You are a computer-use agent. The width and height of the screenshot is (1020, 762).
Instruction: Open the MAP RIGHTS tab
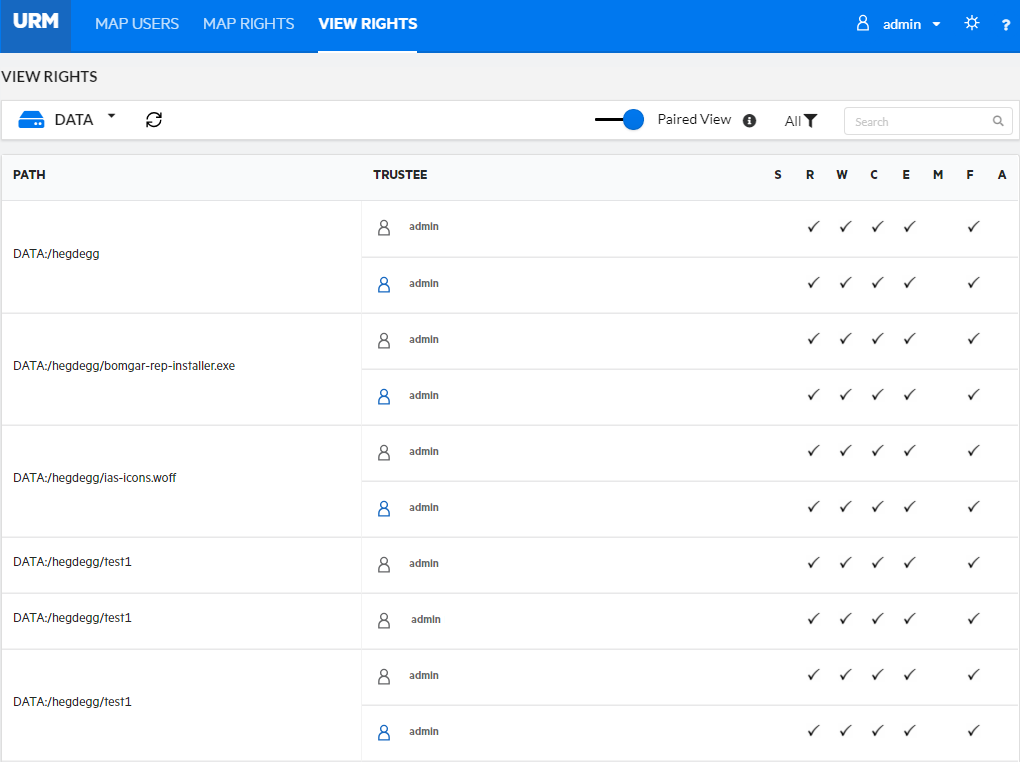tap(248, 24)
